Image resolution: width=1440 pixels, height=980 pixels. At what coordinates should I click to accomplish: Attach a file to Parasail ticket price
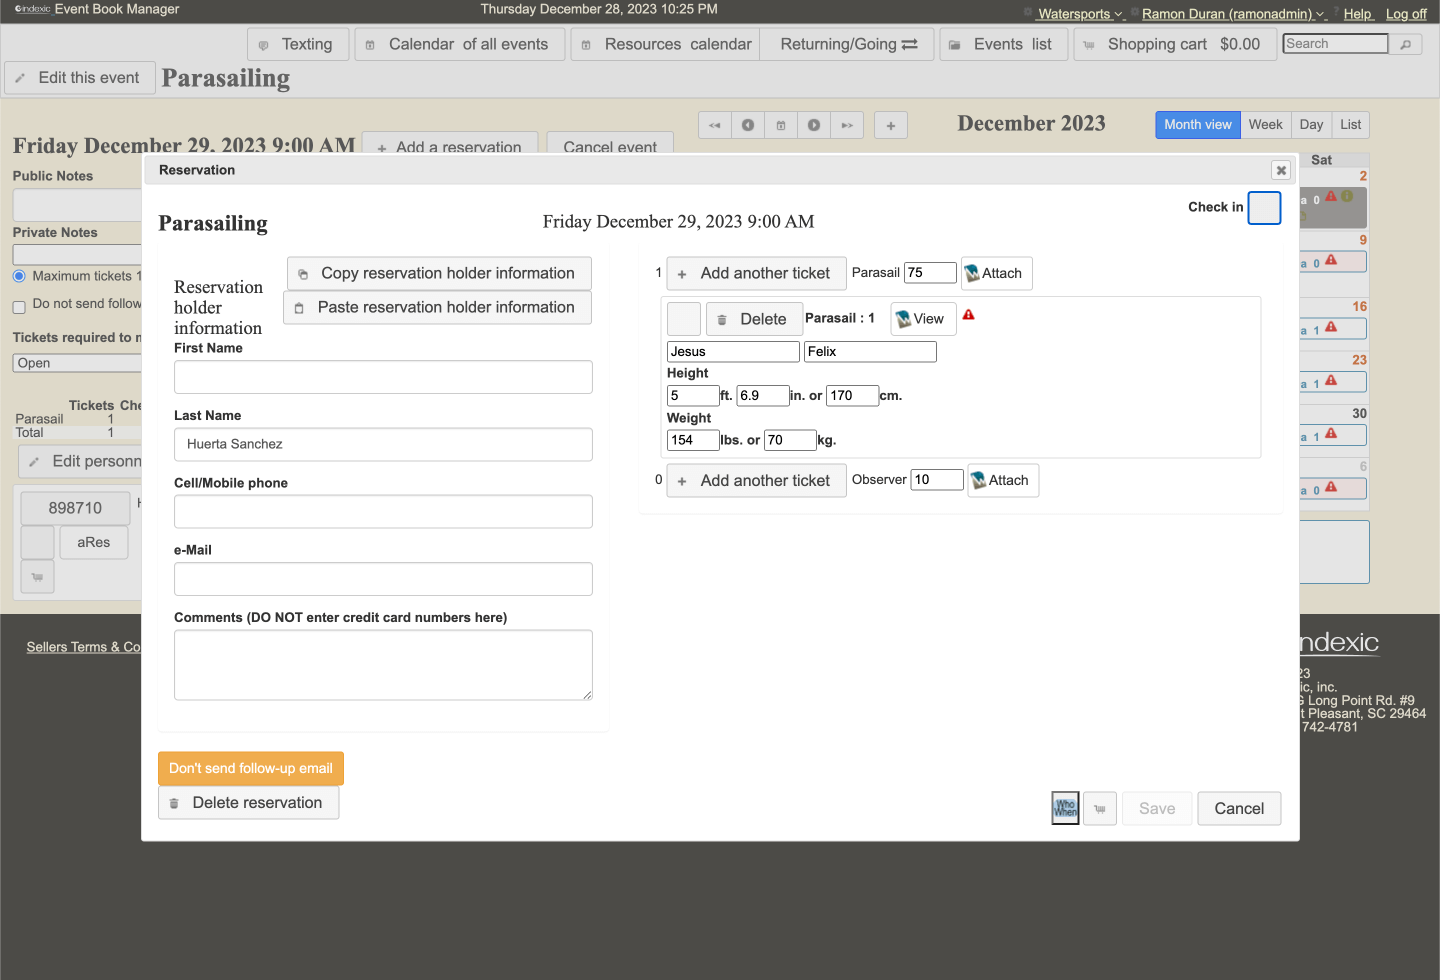pos(995,273)
